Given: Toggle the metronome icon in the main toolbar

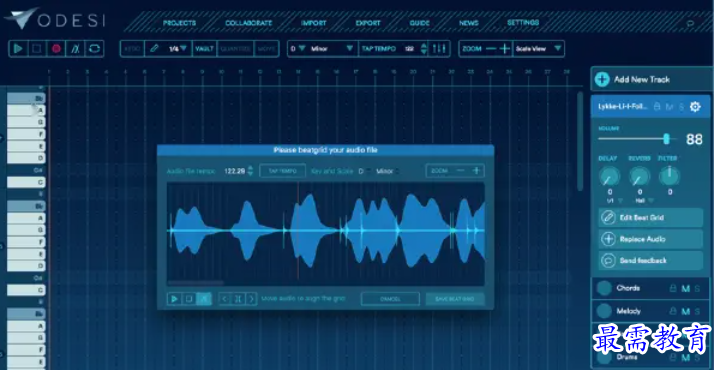Looking at the screenshot, I should click(75, 48).
